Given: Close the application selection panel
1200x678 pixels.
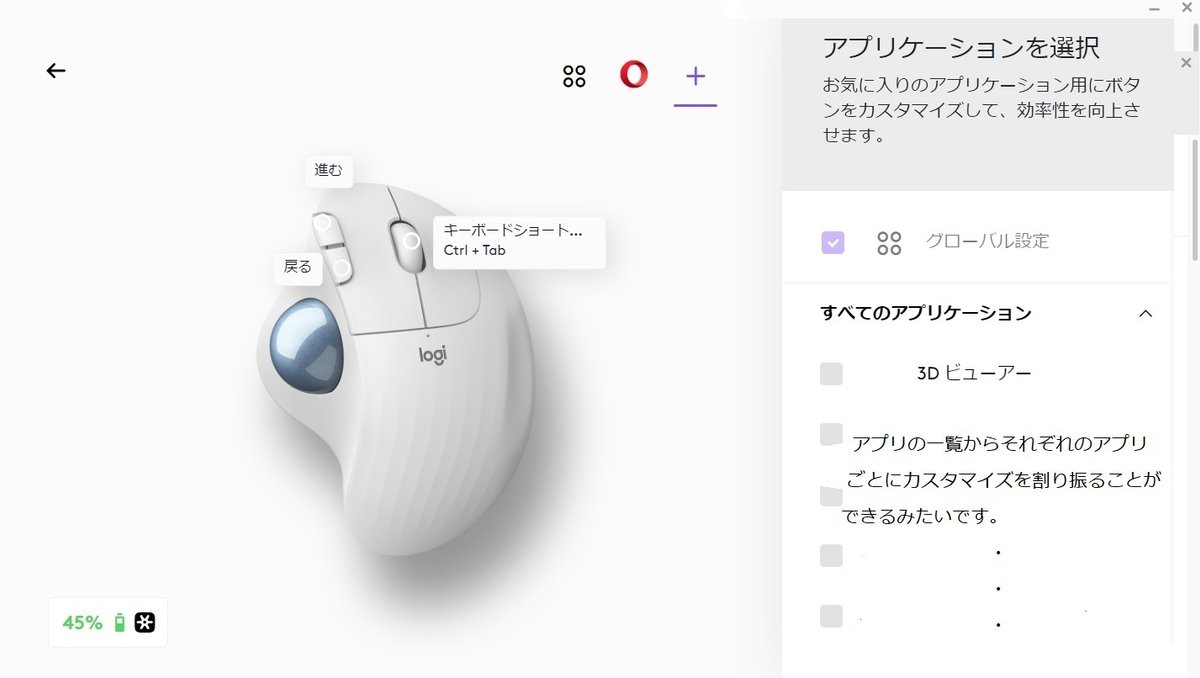Looking at the screenshot, I should point(1186,62).
